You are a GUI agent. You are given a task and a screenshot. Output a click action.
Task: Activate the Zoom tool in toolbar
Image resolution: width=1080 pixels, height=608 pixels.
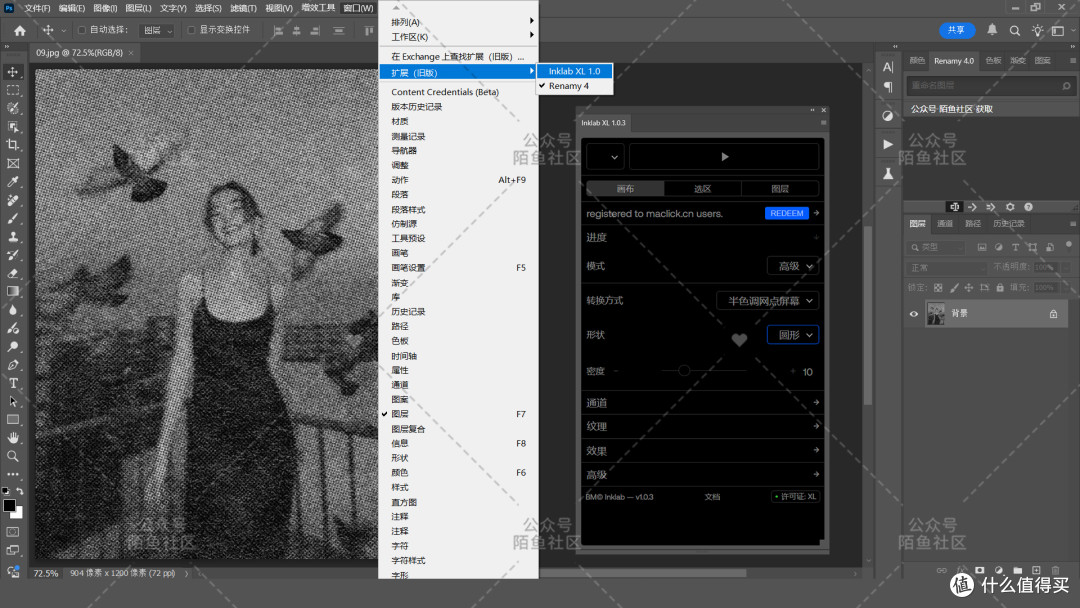pos(13,456)
